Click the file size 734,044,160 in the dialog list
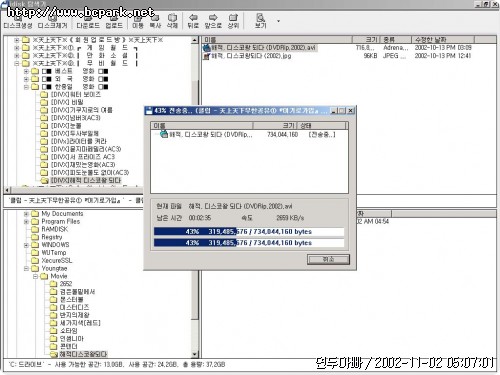500x375 pixels. pos(282,134)
